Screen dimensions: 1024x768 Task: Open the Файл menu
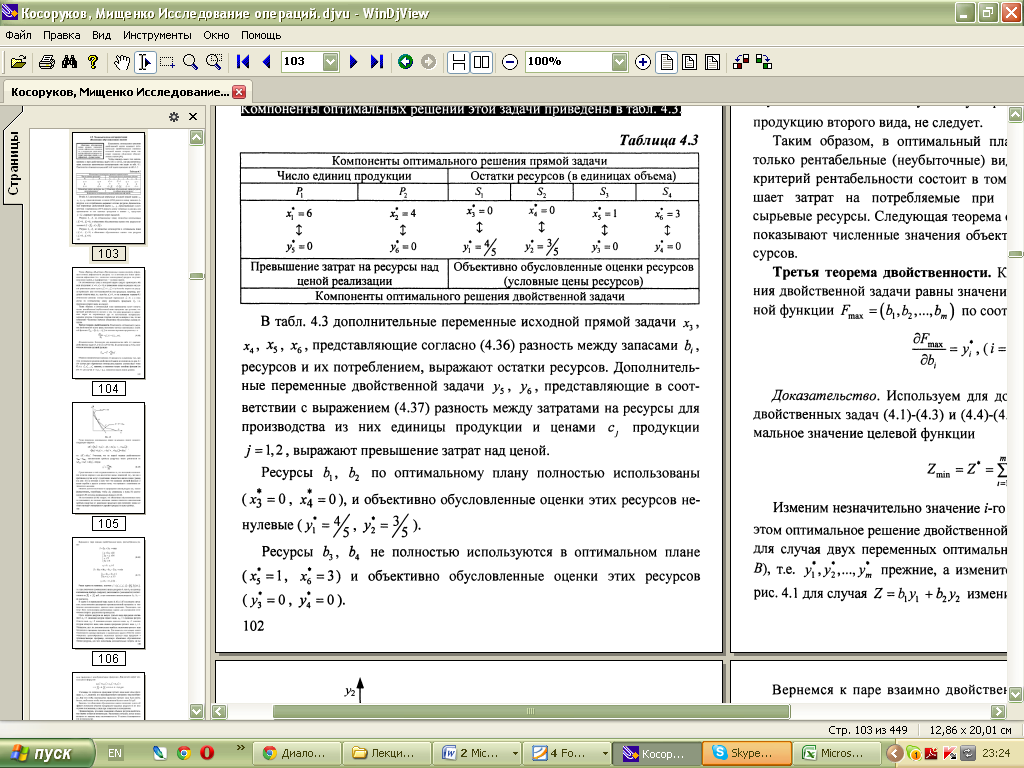[x=18, y=35]
